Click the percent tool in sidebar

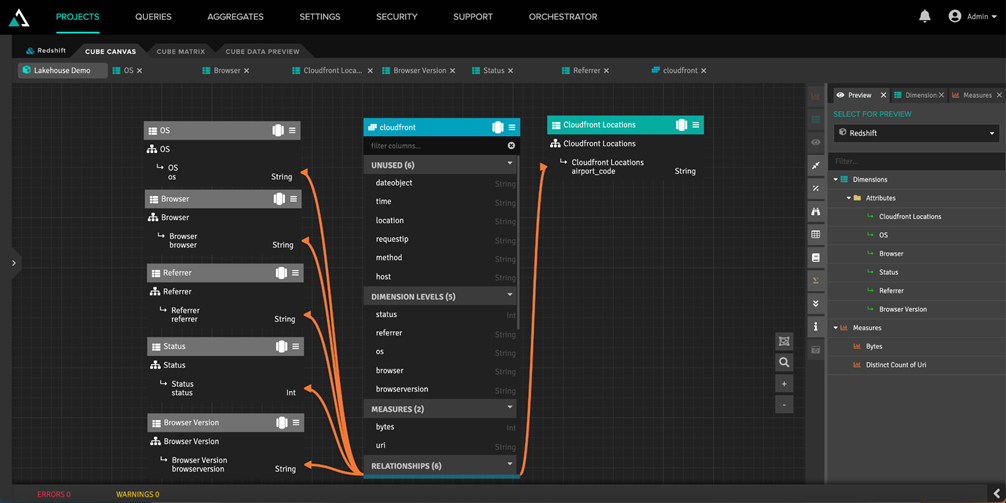point(815,189)
